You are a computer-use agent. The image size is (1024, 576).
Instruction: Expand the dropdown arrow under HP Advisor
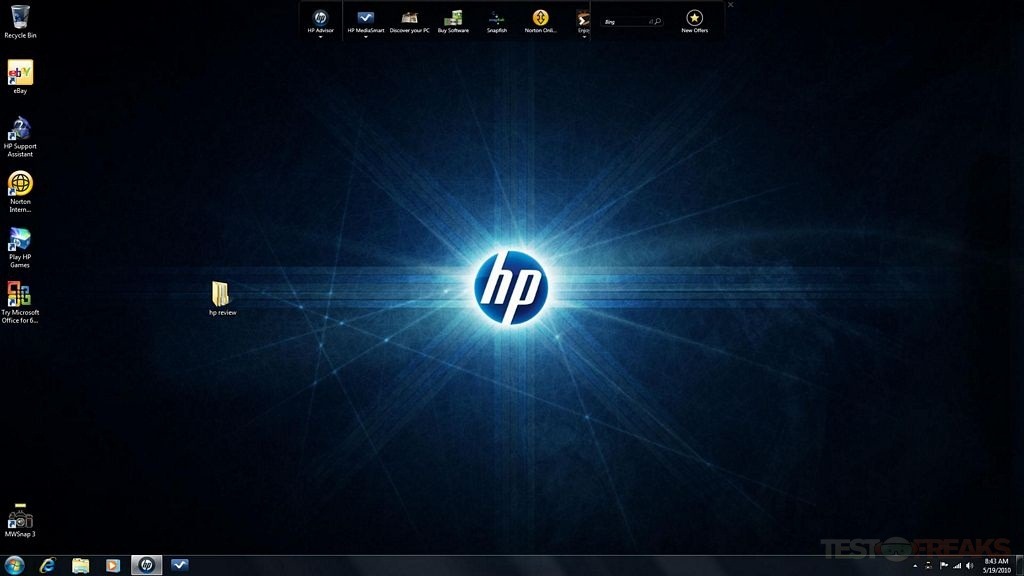320,37
